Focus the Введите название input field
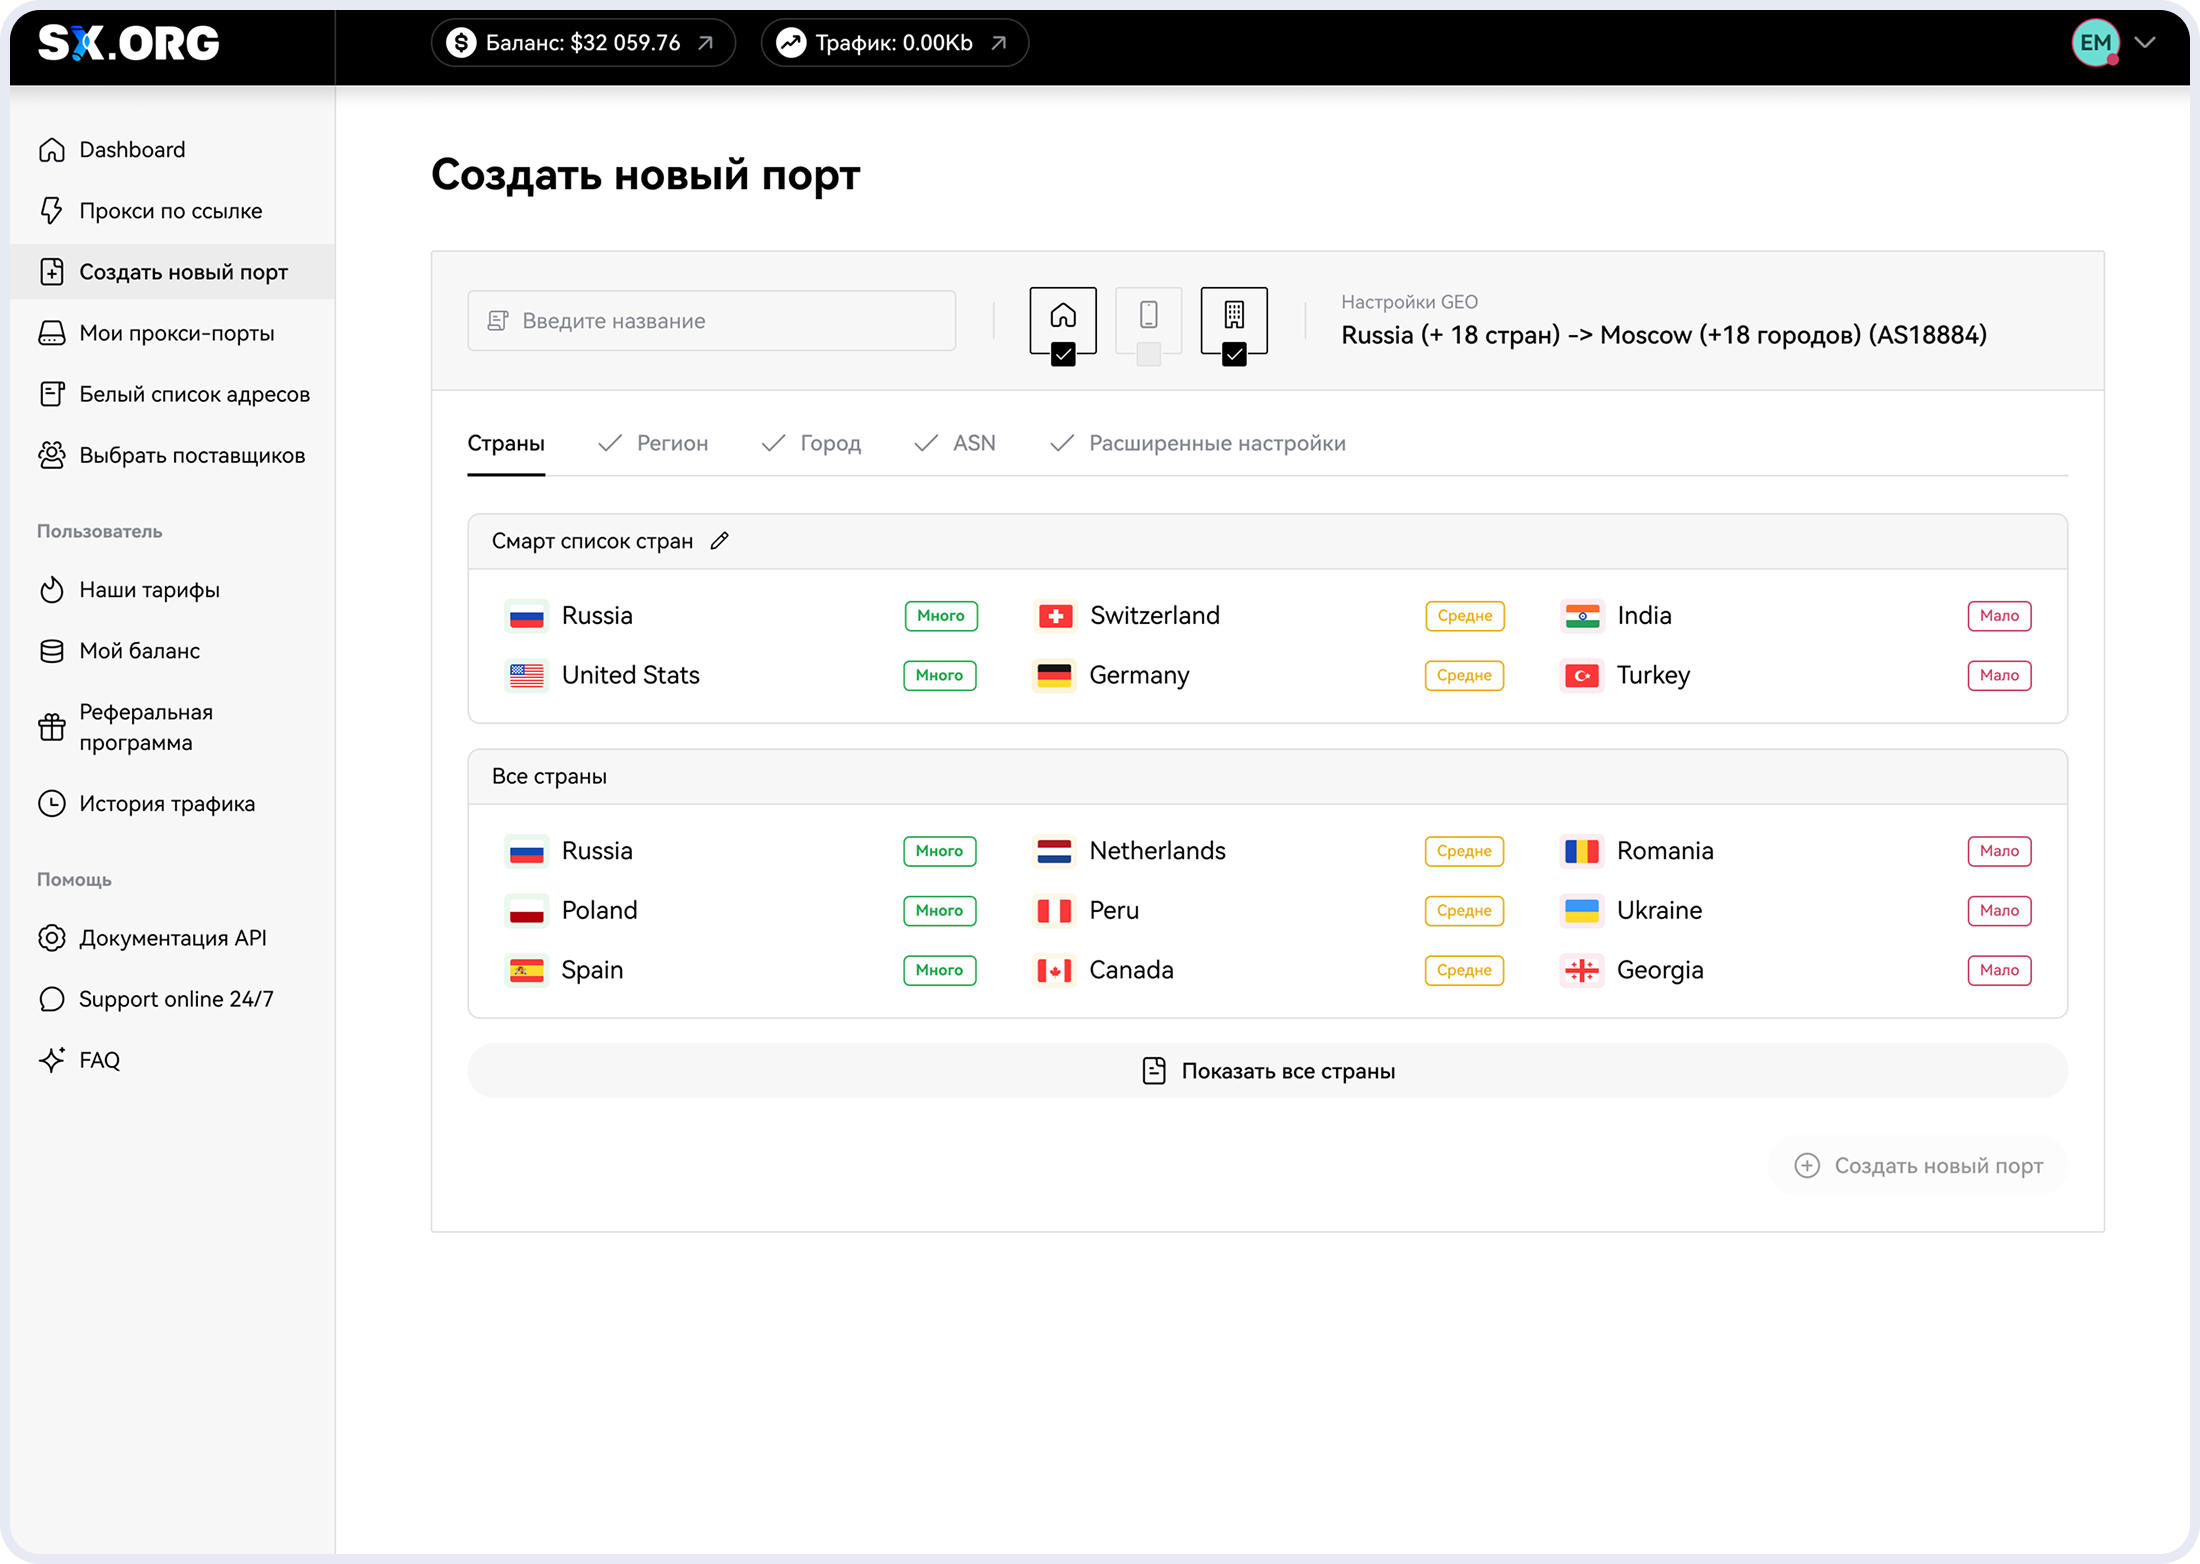This screenshot has height=1564, width=2200. pyautogui.click(x=711, y=321)
